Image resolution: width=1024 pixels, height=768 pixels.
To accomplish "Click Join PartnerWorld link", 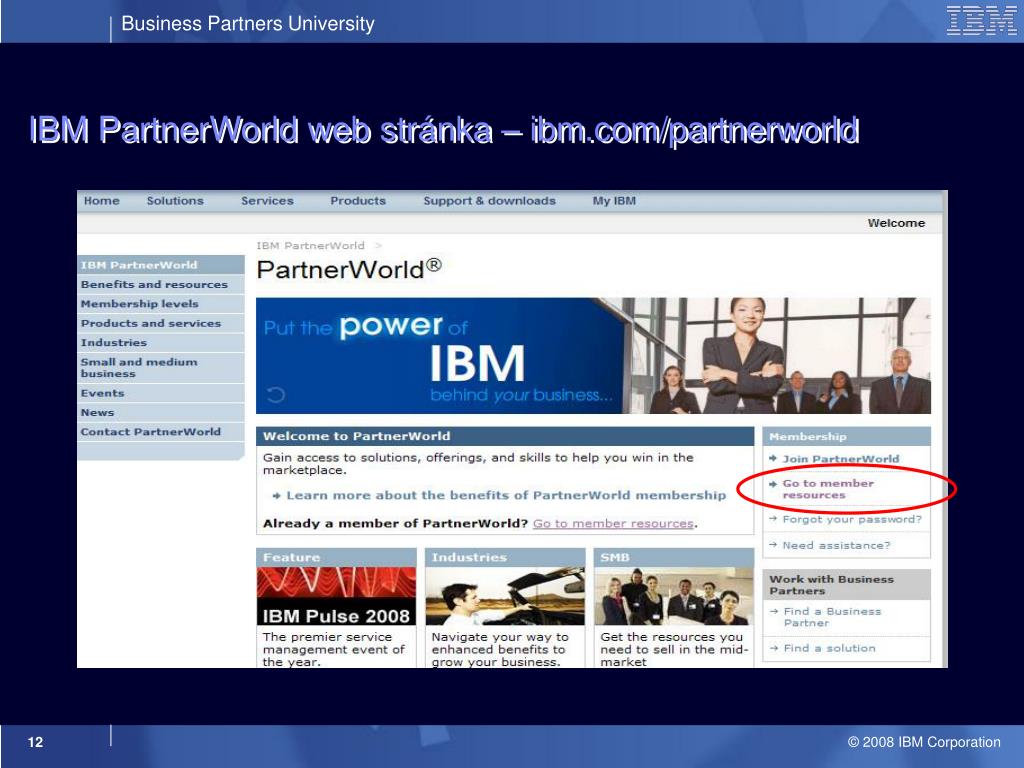I will point(840,459).
